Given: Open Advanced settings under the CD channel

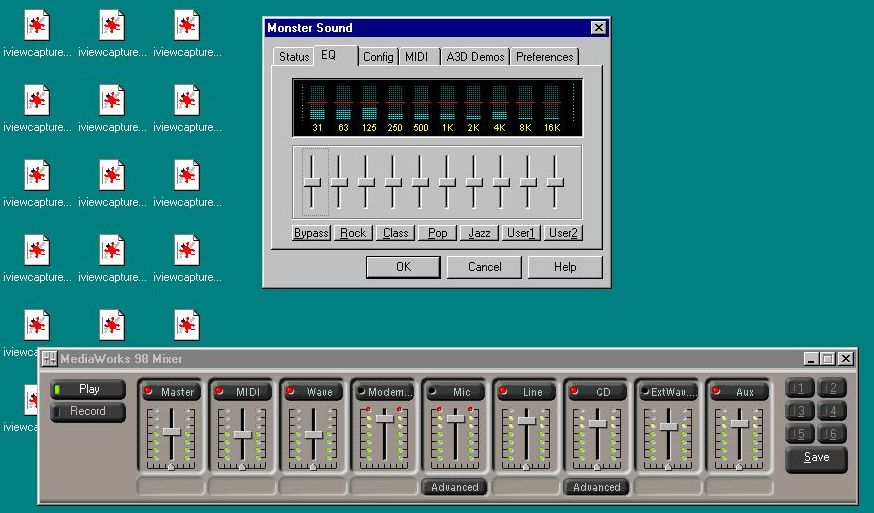Looking at the screenshot, I should click(x=596, y=487).
